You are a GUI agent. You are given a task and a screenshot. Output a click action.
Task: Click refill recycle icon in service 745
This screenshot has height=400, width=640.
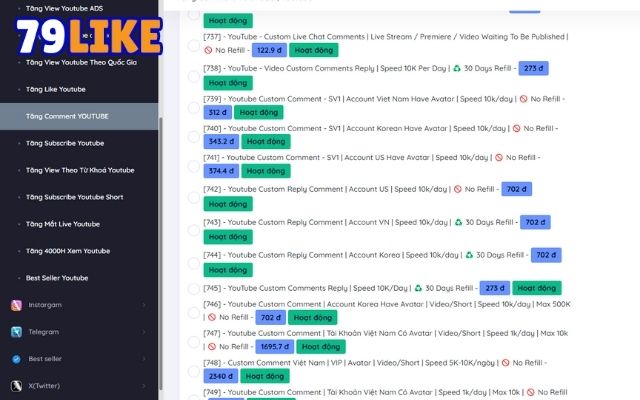point(418,288)
